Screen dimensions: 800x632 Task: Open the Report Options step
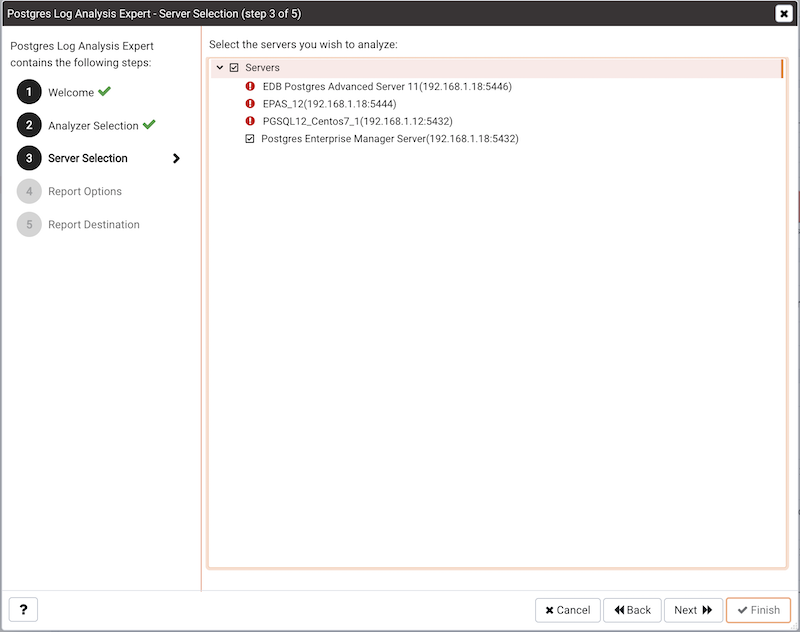click(x=85, y=191)
